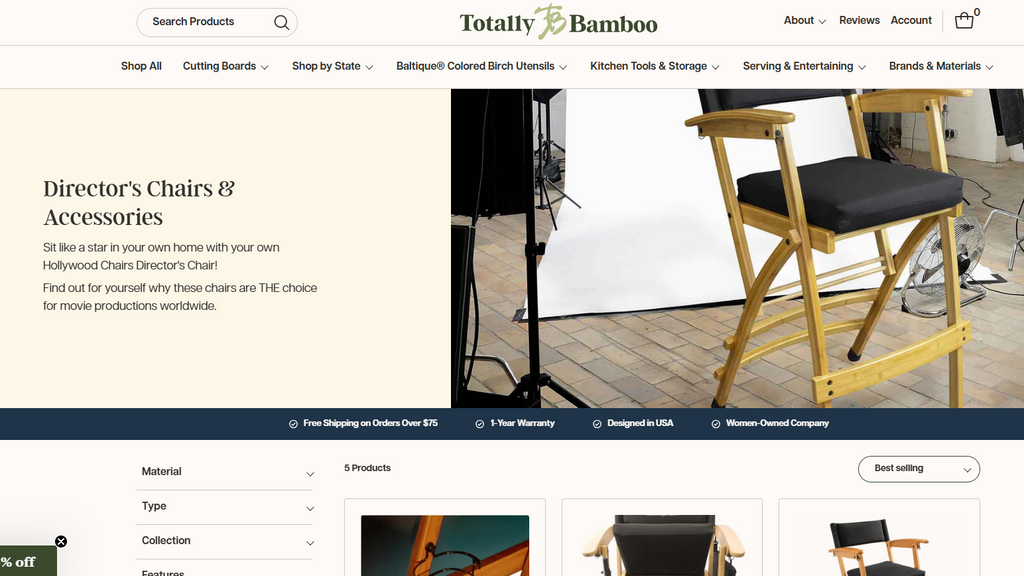This screenshot has width=1024, height=576.
Task: Click the 5 Products count text
Action: [368, 468]
